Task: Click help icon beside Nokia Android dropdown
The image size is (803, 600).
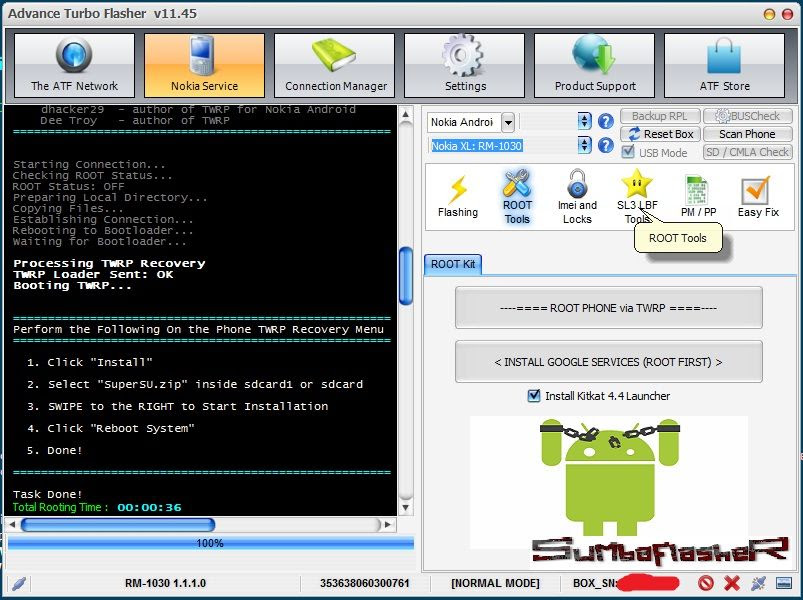Action: [606, 121]
